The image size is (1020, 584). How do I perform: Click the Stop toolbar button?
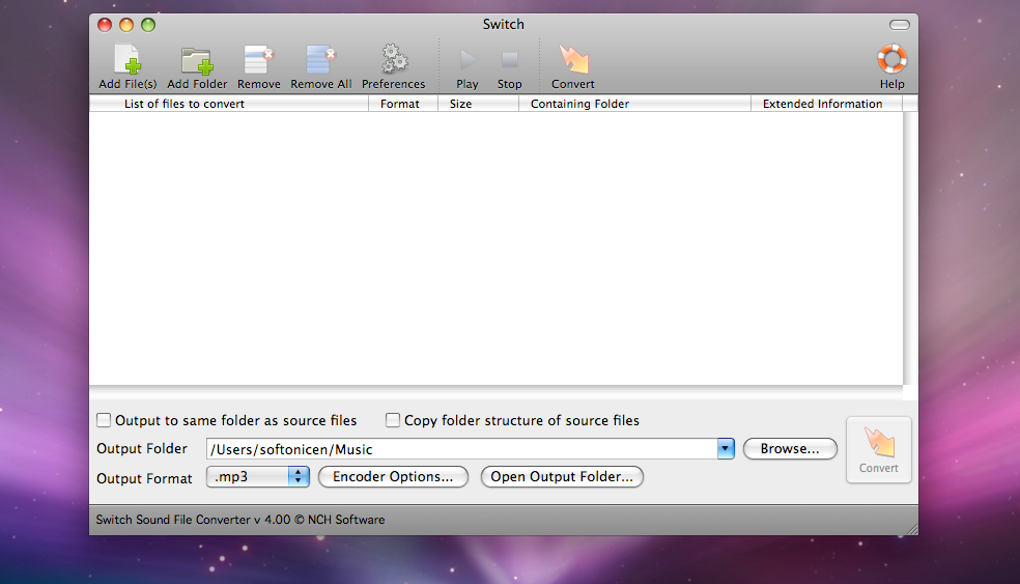coord(509,67)
